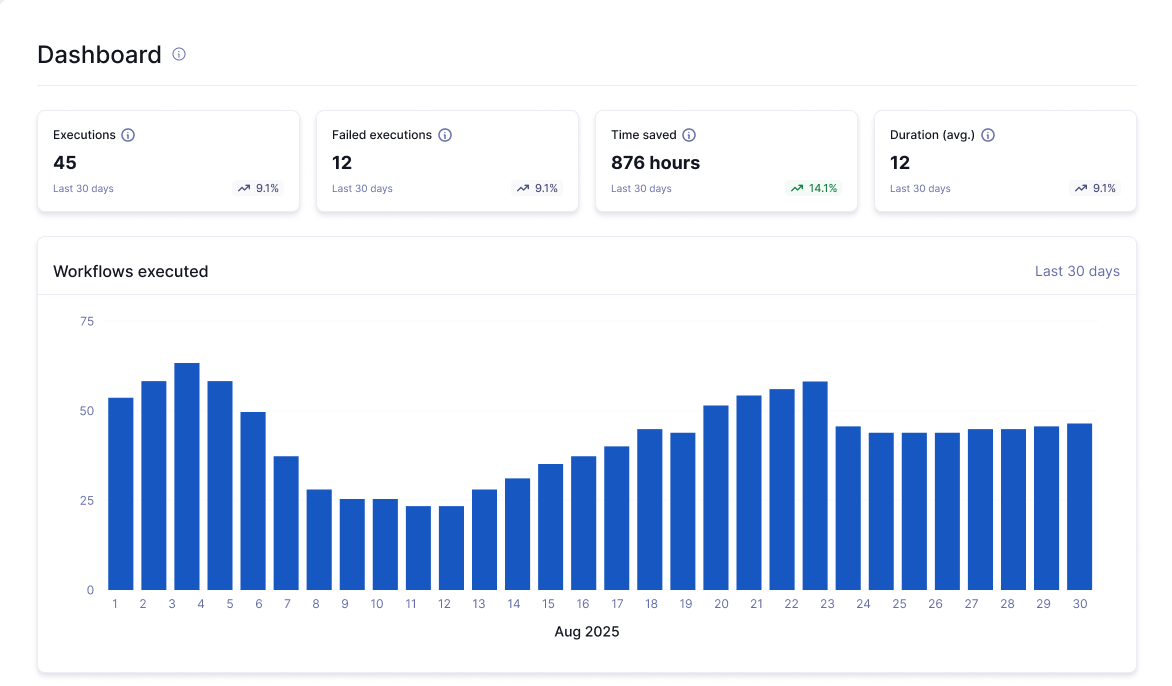Click the 876 hours metric value
The width and height of the screenshot is (1172, 686).
654,162
